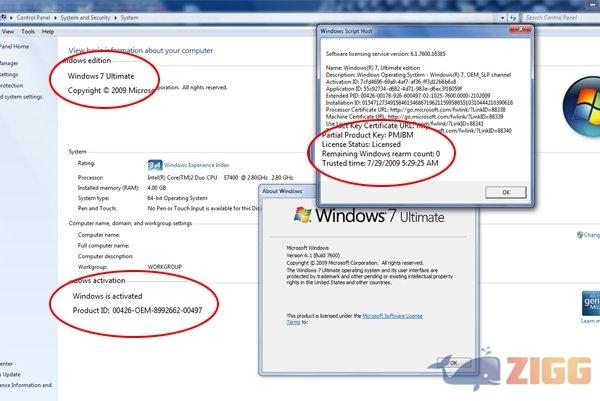Open the Help menu
The height and width of the screenshot is (401, 600).
click(x=48, y=32)
